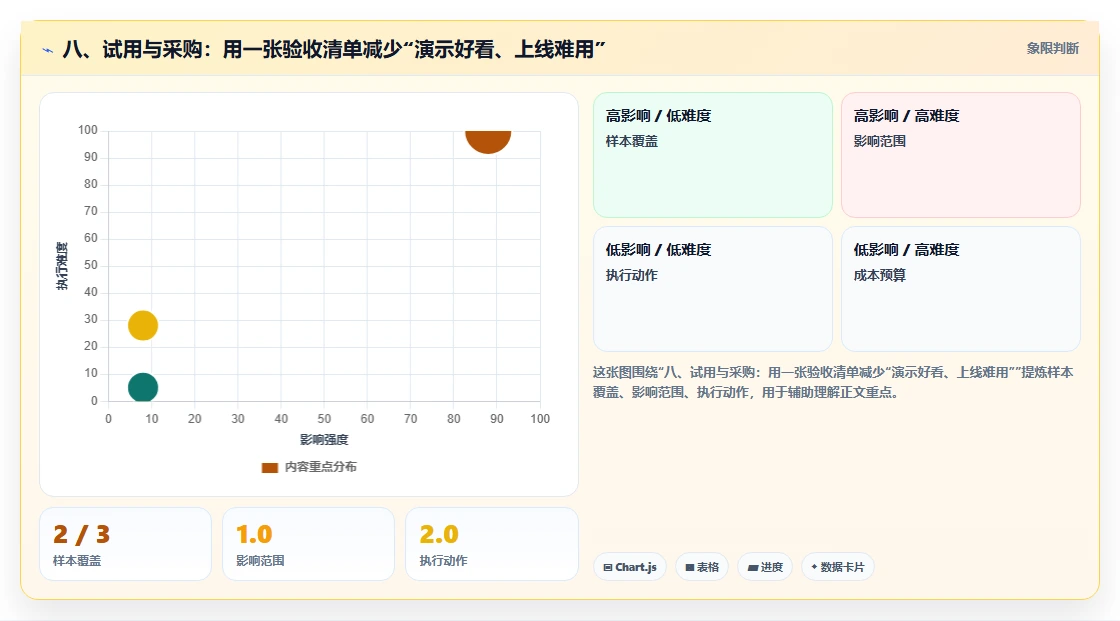Click the teal bubble in the chart
Viewport: 1120px width, 621px height.
click(x=143, y=387)
